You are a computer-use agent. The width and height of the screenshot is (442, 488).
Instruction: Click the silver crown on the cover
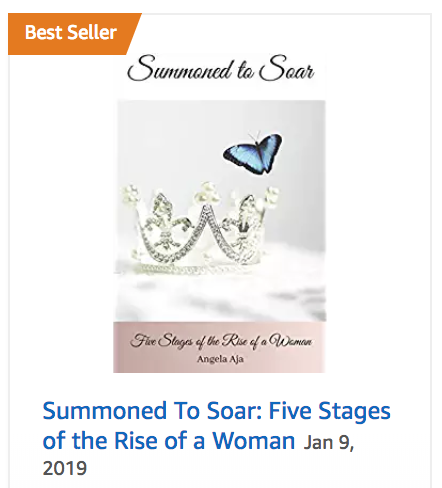tap(201, 227)
